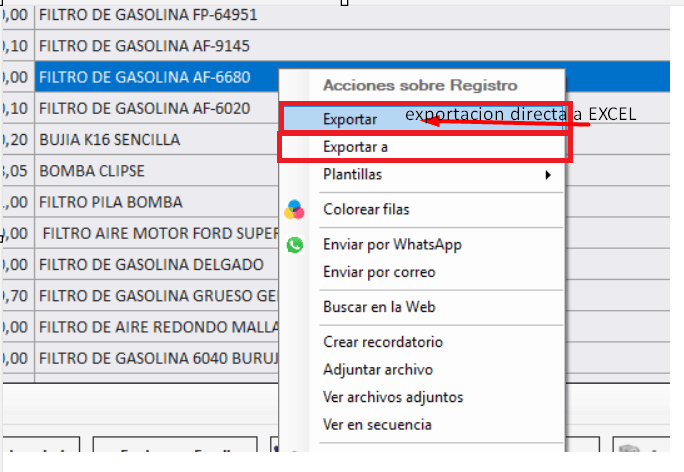Choose Enviar por WhatsApp
The height and width of the screenshot is (472, 684).
392,244
